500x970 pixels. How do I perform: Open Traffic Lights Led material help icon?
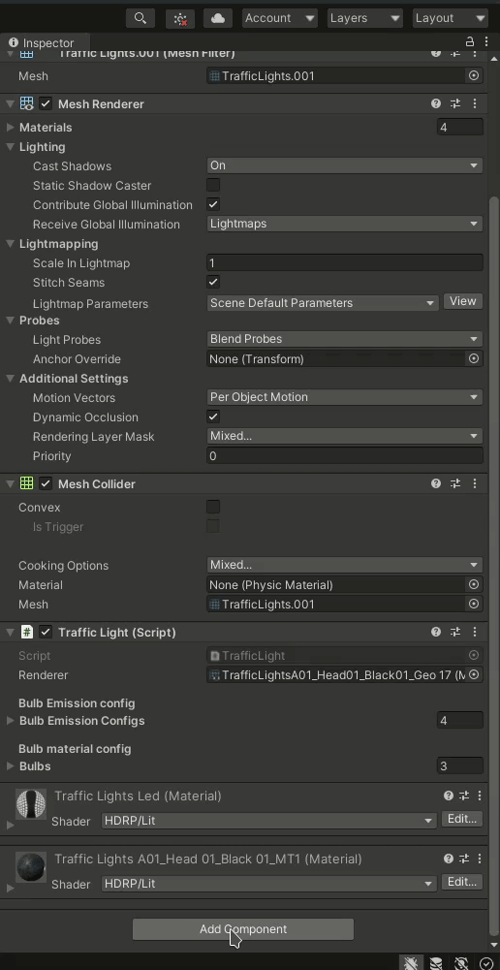[x=448, y=796]
